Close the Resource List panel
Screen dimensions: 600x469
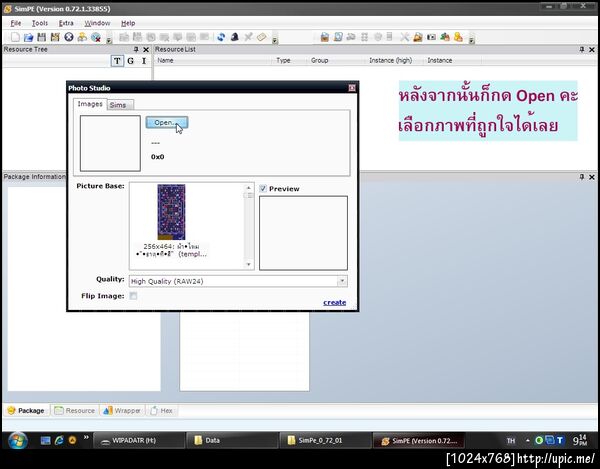click(x=592, y=49)
